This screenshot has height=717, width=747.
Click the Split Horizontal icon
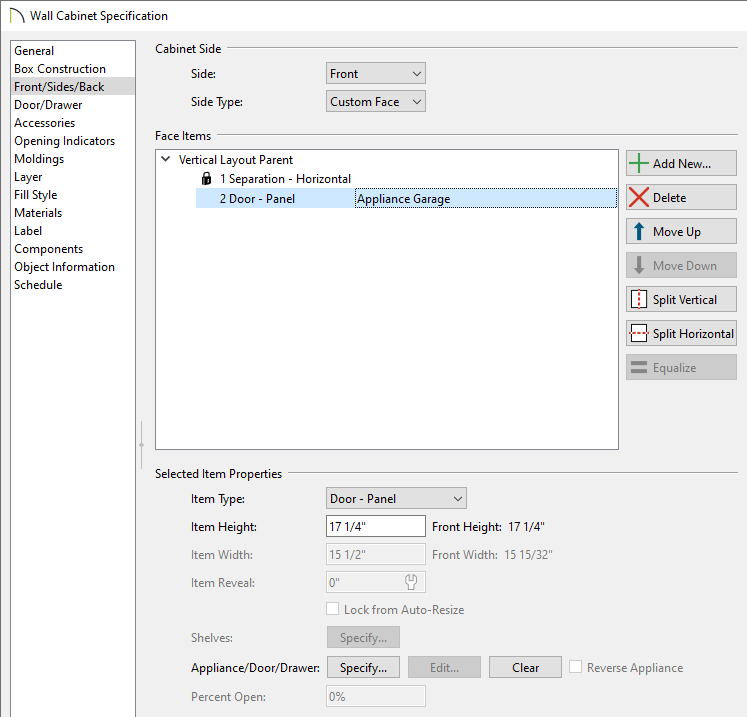point(638,333)
